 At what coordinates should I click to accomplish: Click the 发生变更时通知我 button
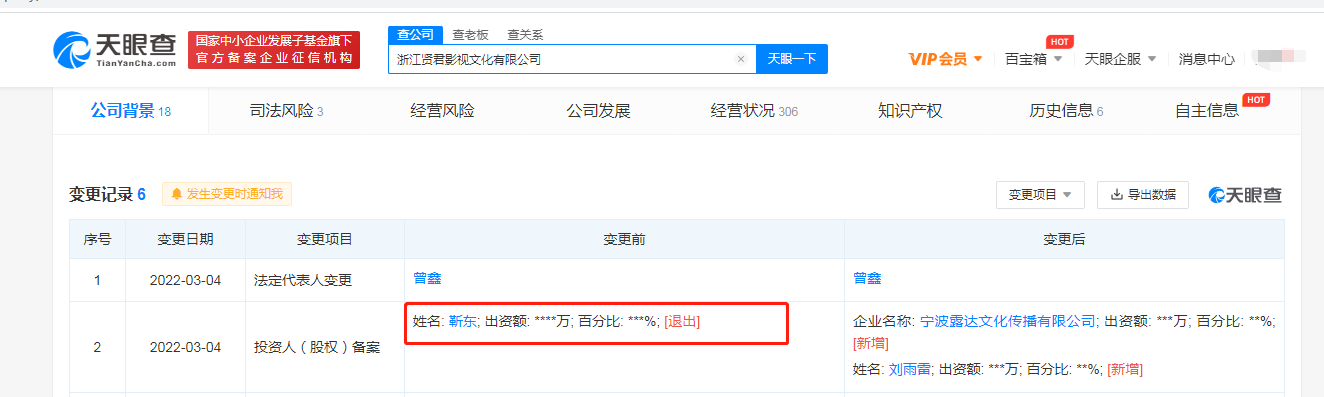point(227,194)
